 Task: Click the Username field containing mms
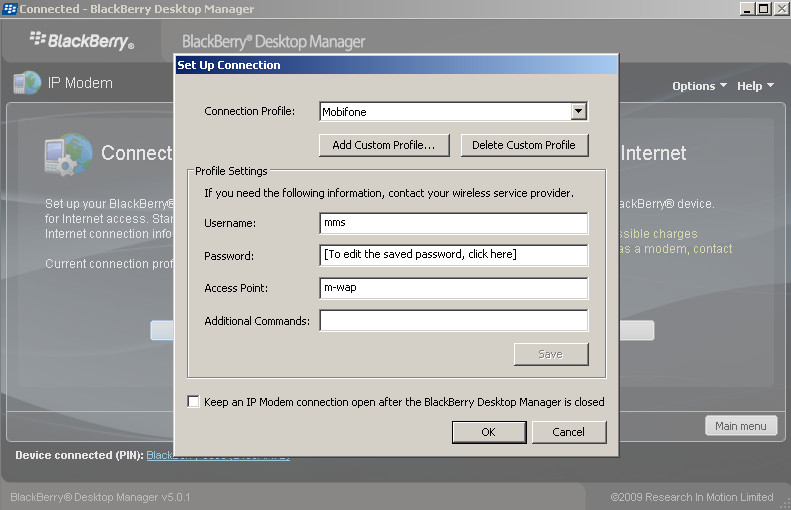(x=453, y=223)
